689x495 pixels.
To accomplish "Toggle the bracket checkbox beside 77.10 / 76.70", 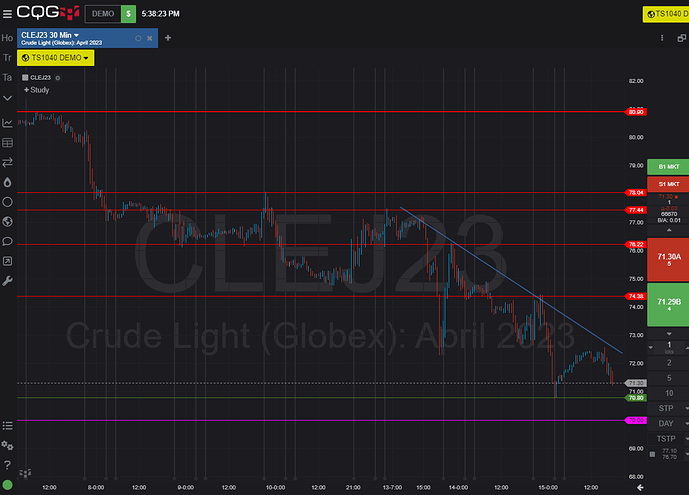I will pos(653,454).
